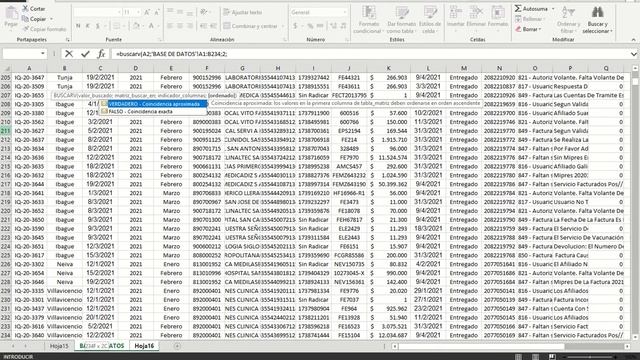The width and height of the screenshot is (640, 360).
Task: Click cell IQ-20-3647
Action: (x=29, y=78)
